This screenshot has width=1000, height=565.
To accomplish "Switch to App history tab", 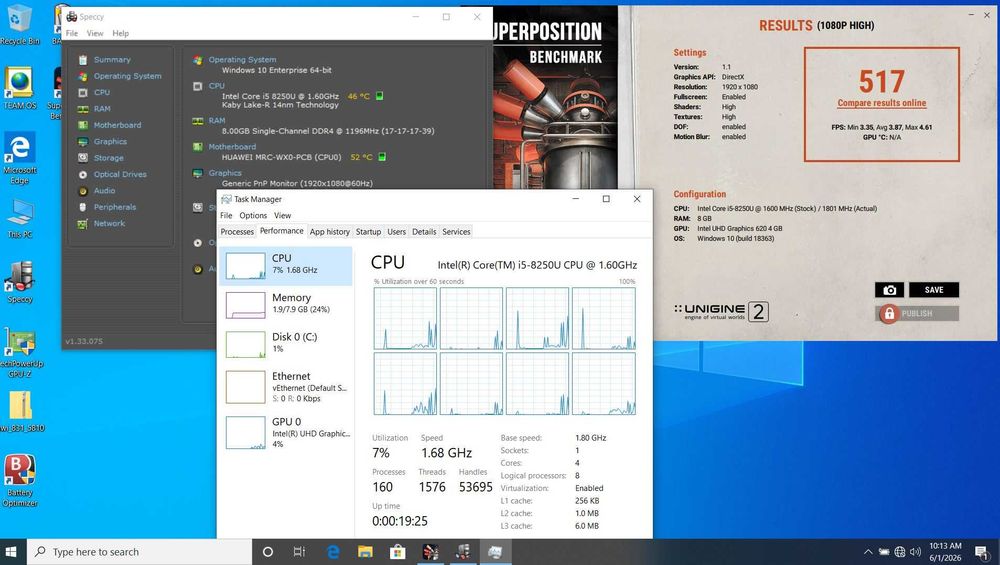I will (330, 231).
